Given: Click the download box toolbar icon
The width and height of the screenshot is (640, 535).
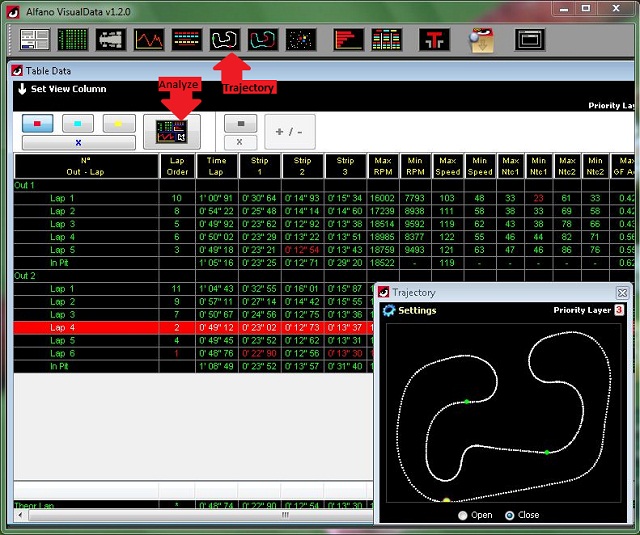Looking at the screenshot, I should click(482, 40).
